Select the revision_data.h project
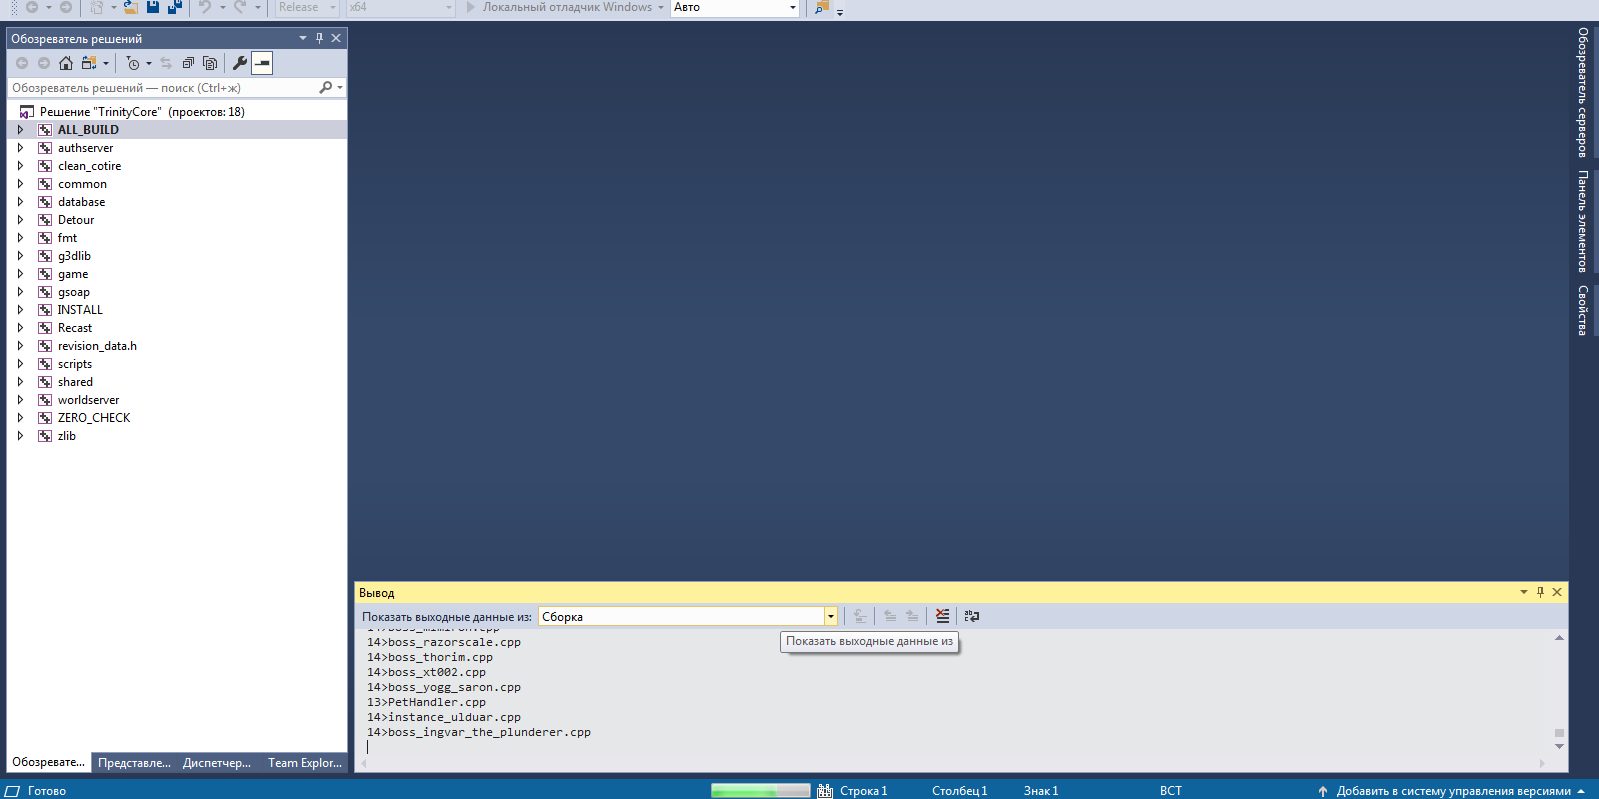 coord(97,346)
